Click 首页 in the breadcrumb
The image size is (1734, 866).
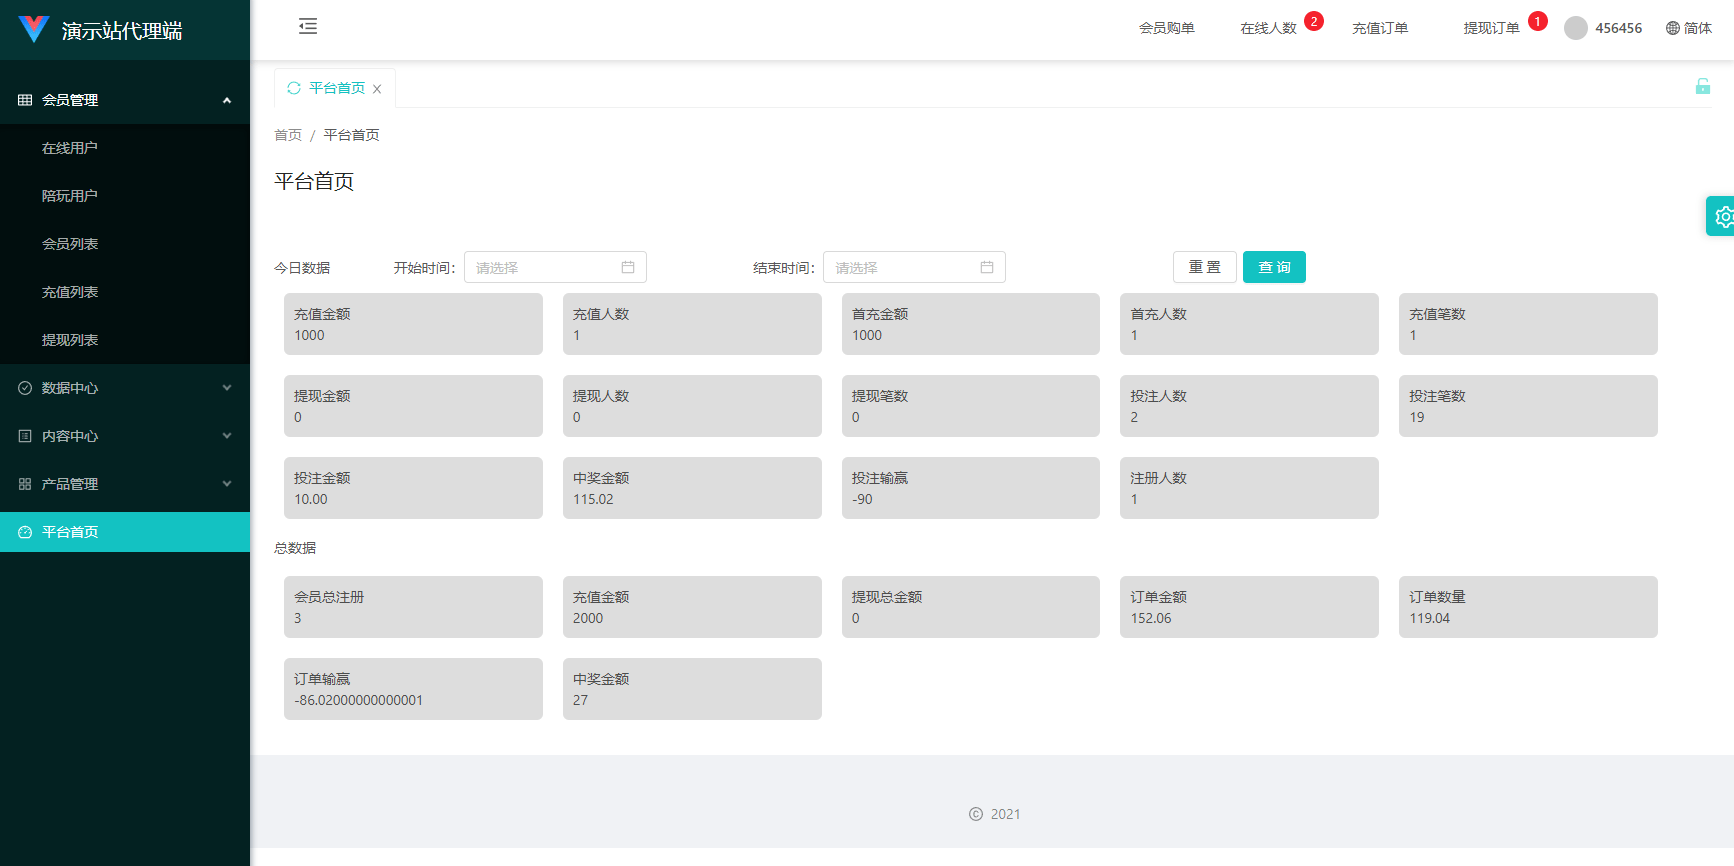[288, 135]
